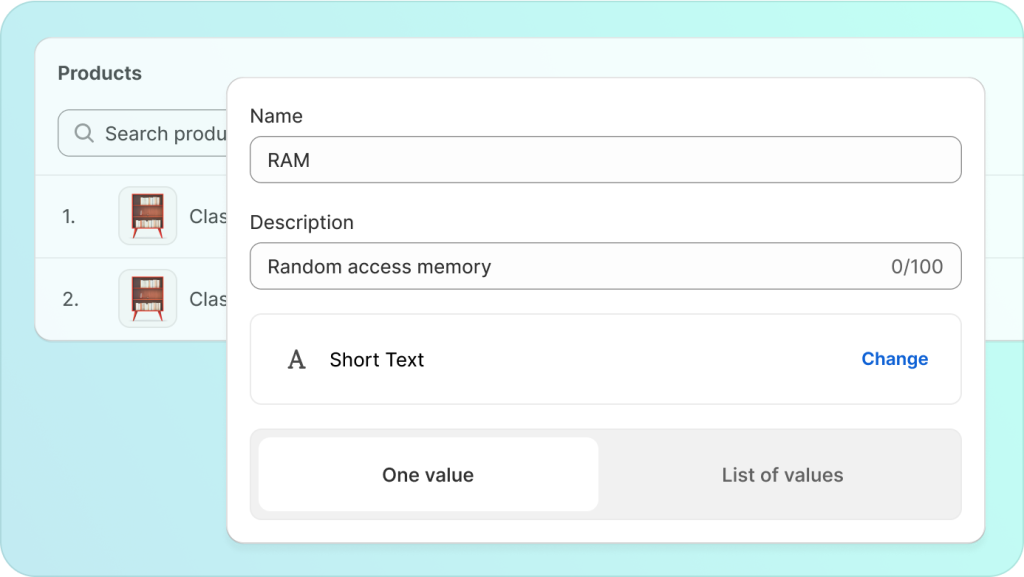The image size is (1024, 577).
Task: Click the 'Products' heading
Action: point(100,73)
